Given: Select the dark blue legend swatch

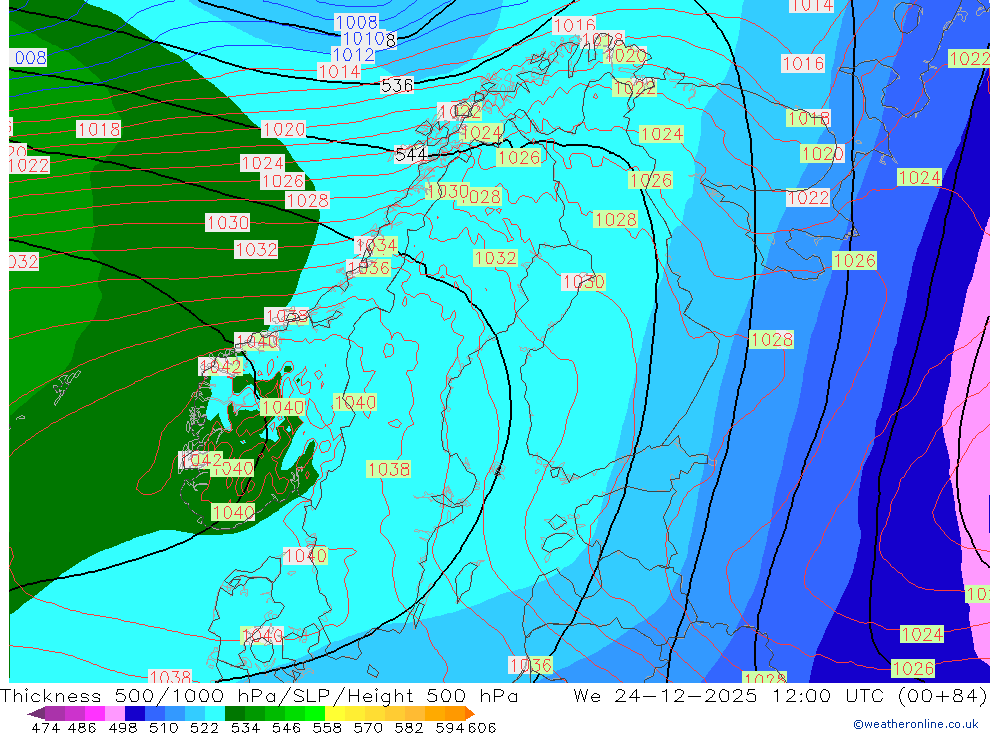Looking at the screenshot, I should coord(135,713).
